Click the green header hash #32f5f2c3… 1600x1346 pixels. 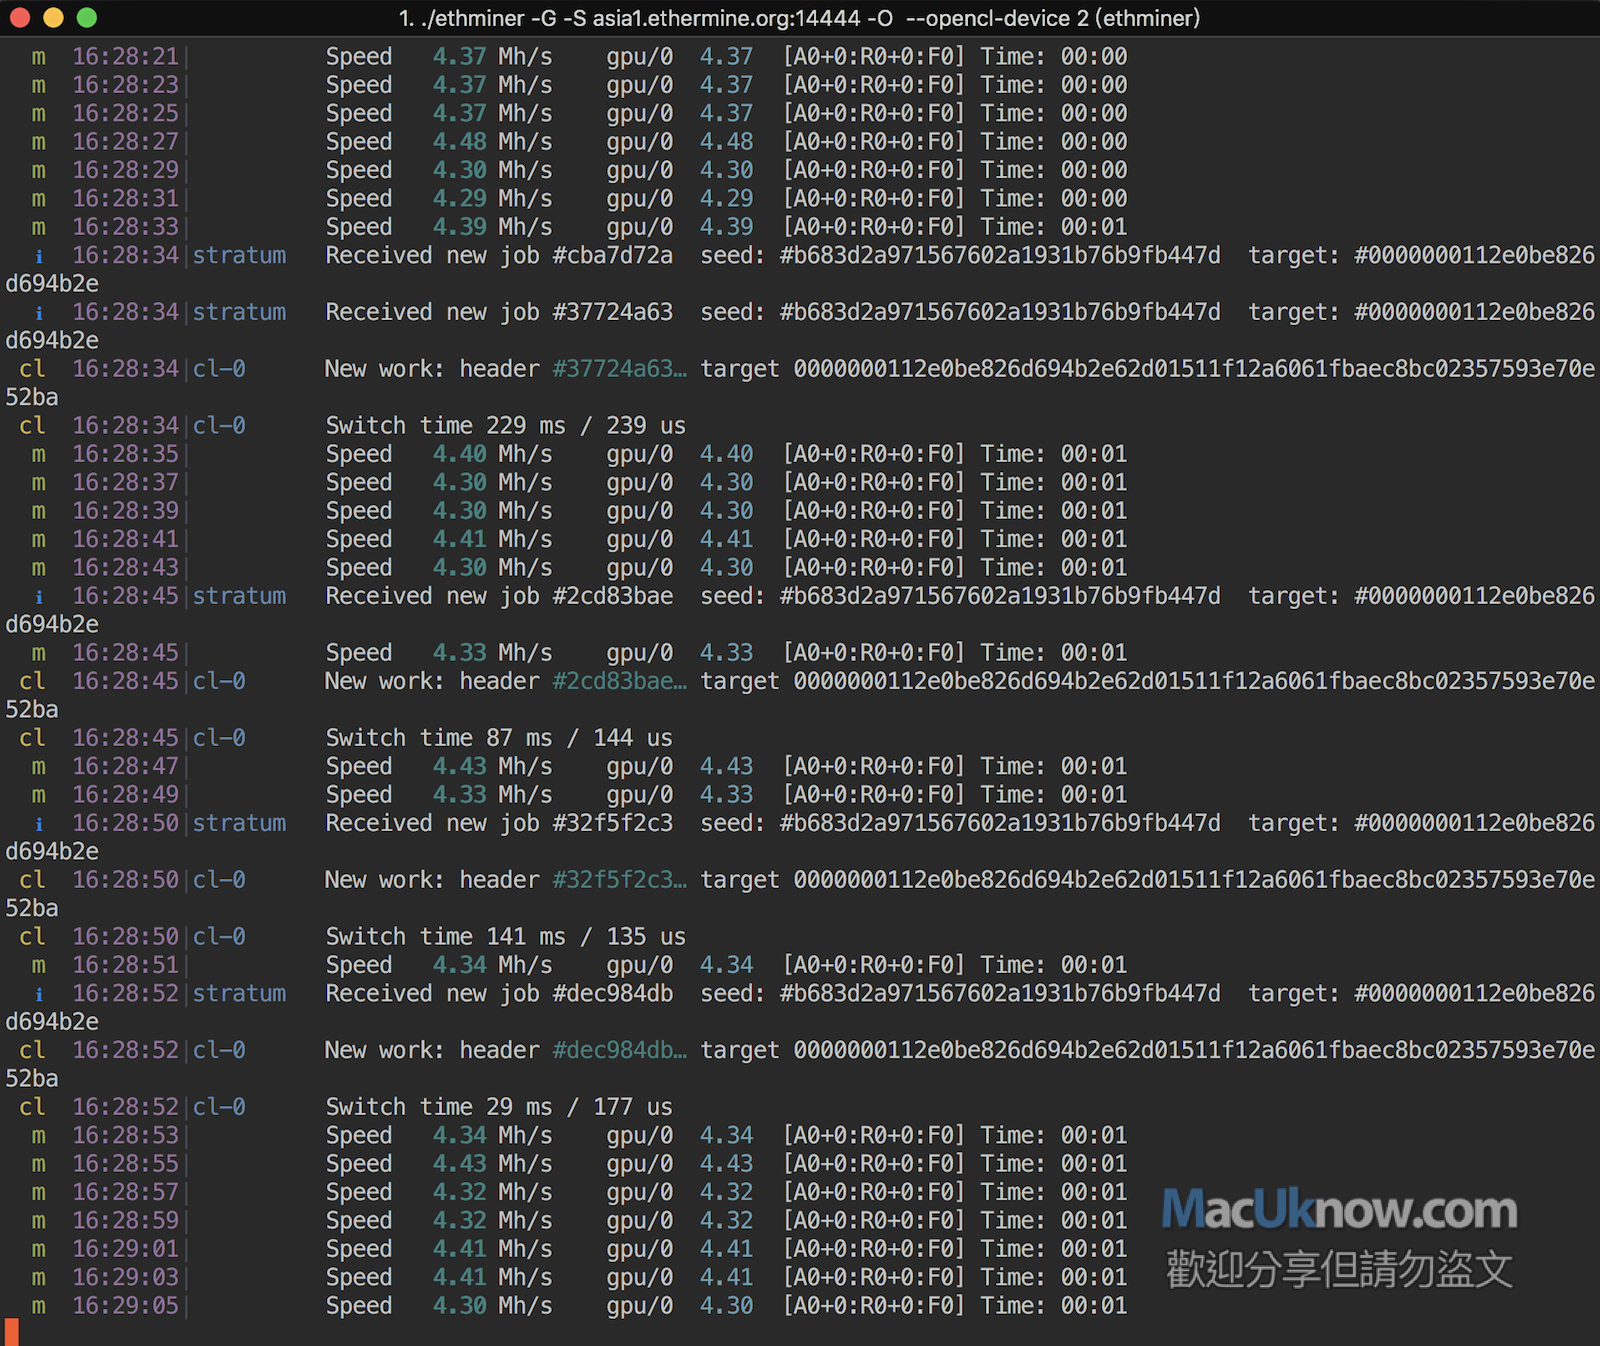point(619,881)
